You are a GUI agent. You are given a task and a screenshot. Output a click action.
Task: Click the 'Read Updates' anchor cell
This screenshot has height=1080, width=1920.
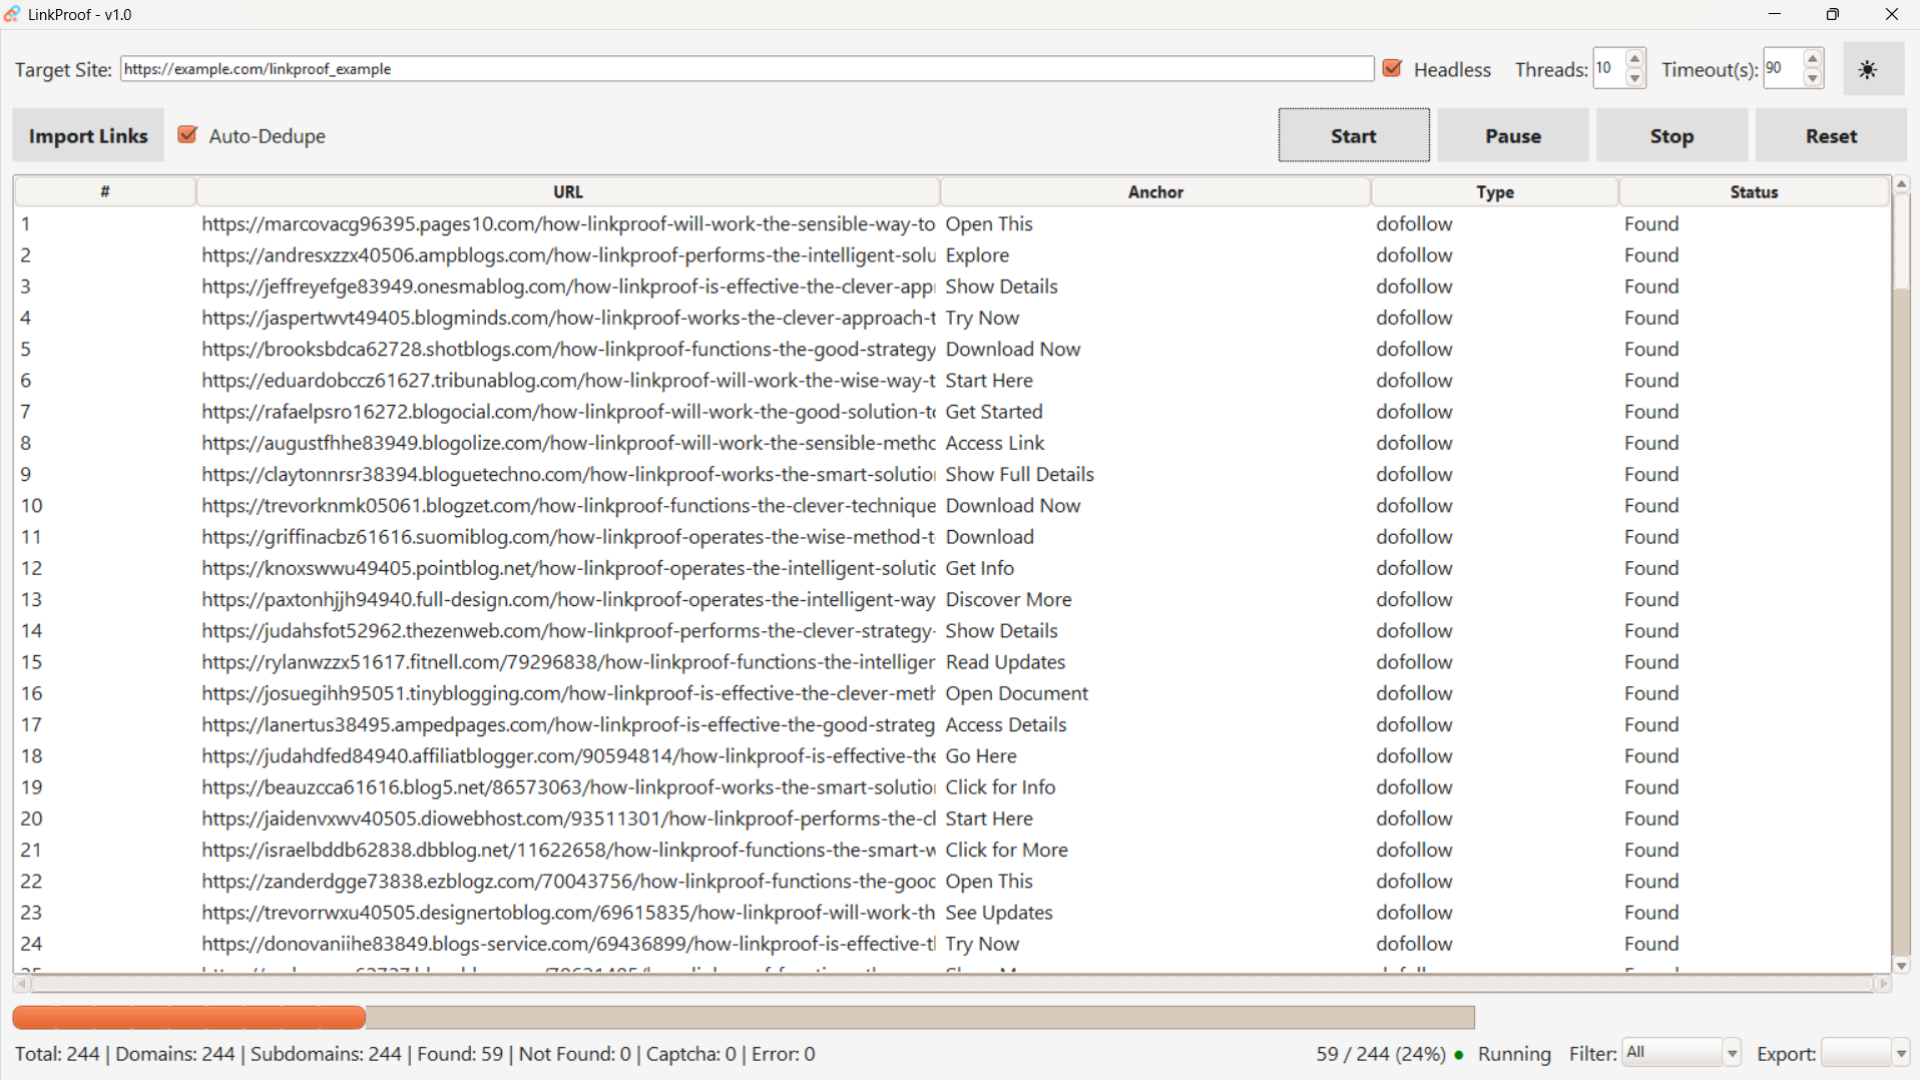point(1006,662)
